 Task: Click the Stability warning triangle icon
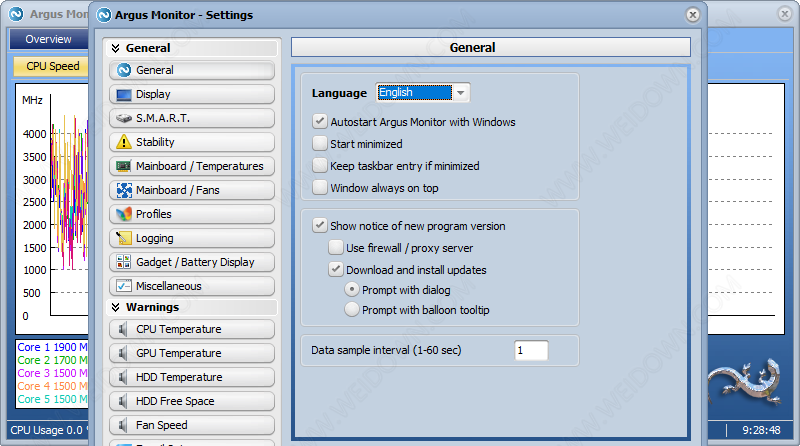124,142
